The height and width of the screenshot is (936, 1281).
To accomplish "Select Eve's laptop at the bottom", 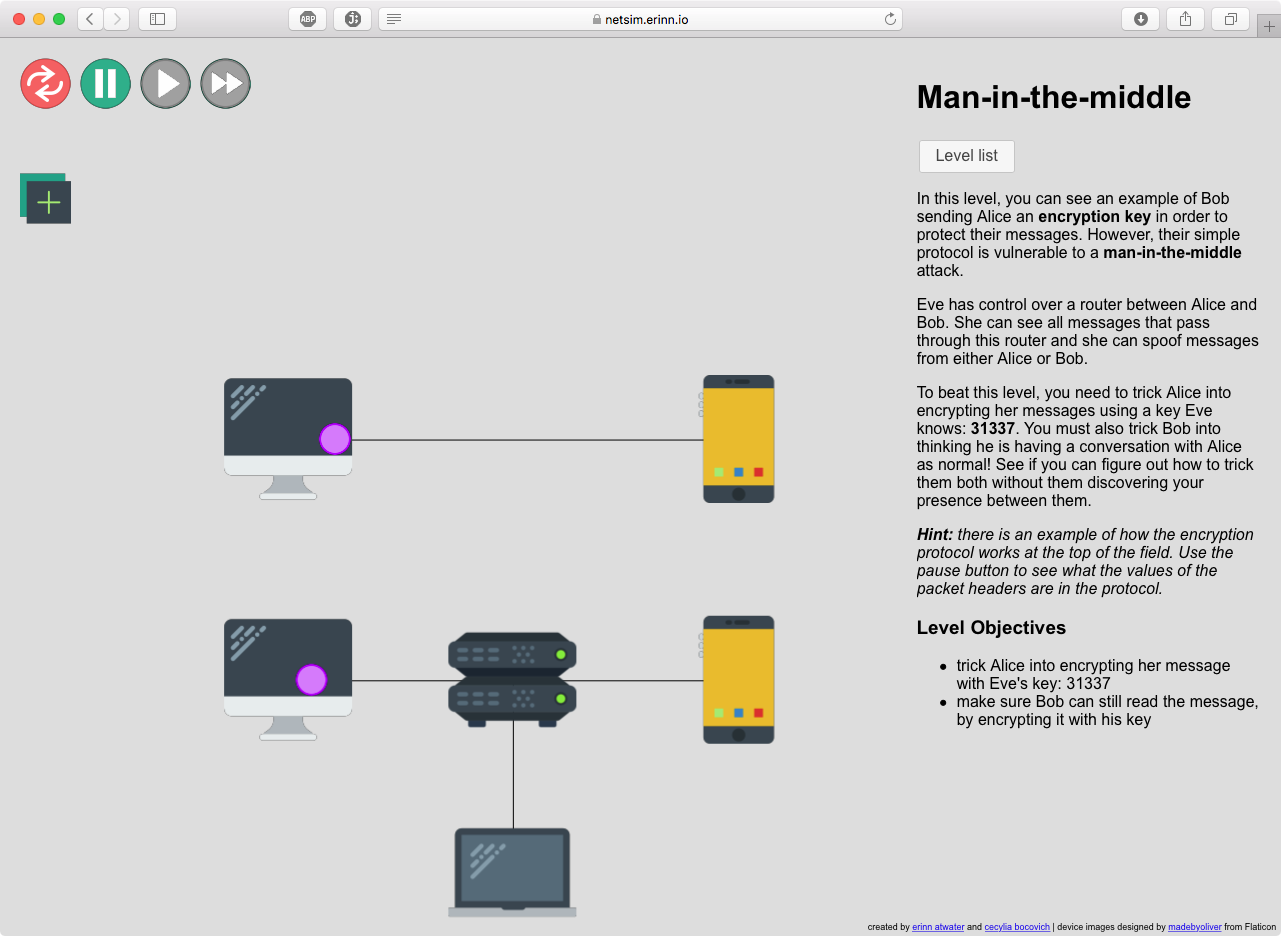I will [x=512, y=870].
